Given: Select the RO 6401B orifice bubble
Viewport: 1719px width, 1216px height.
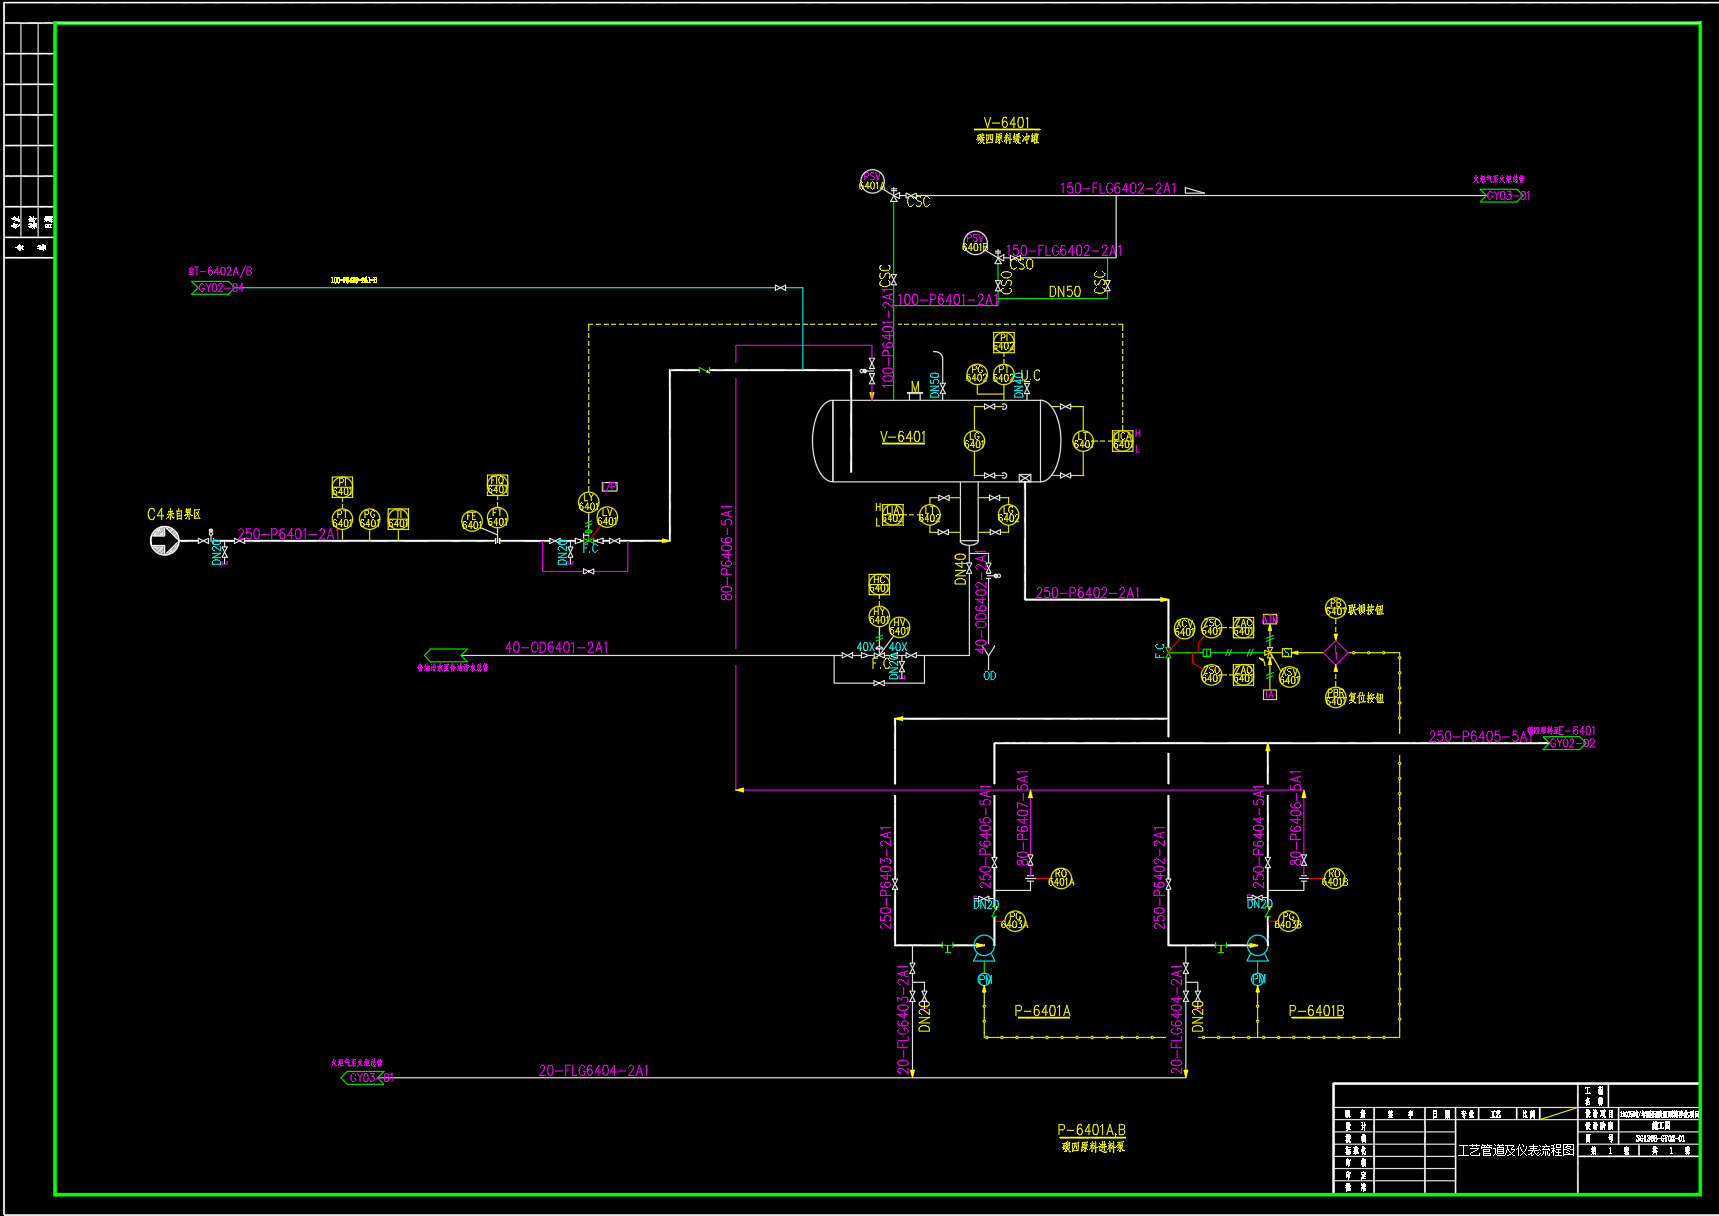Looking at the screenshot, I should pyautogui.click(x=1334, y=879).
